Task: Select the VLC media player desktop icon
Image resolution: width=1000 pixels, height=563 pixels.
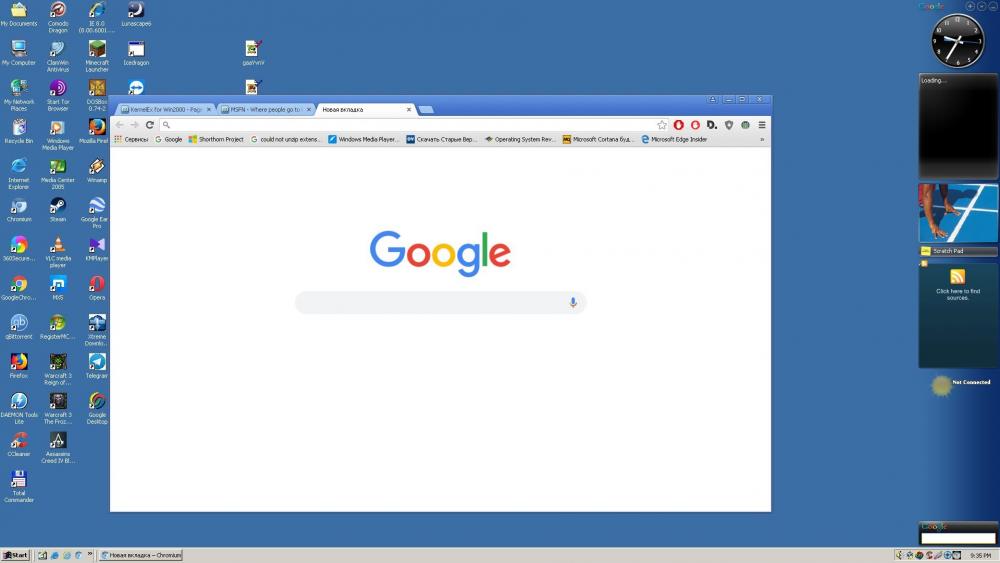Action: coord(57,251)
